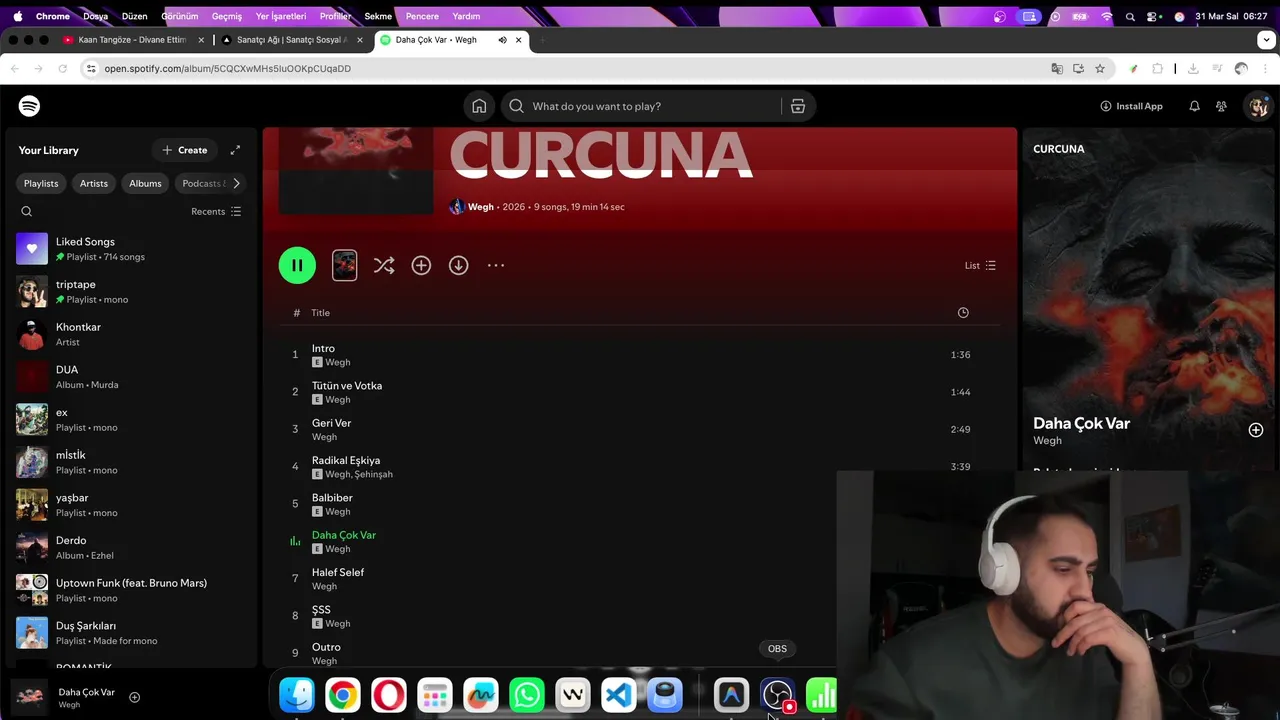
Task: Open the Chrome tab search dropdown arrow
Action: [1266, 40]
